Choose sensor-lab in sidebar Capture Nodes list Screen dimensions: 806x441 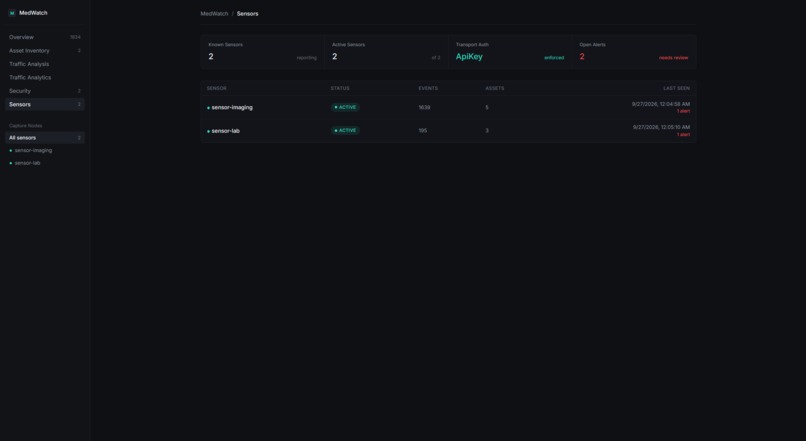(45, 163)
